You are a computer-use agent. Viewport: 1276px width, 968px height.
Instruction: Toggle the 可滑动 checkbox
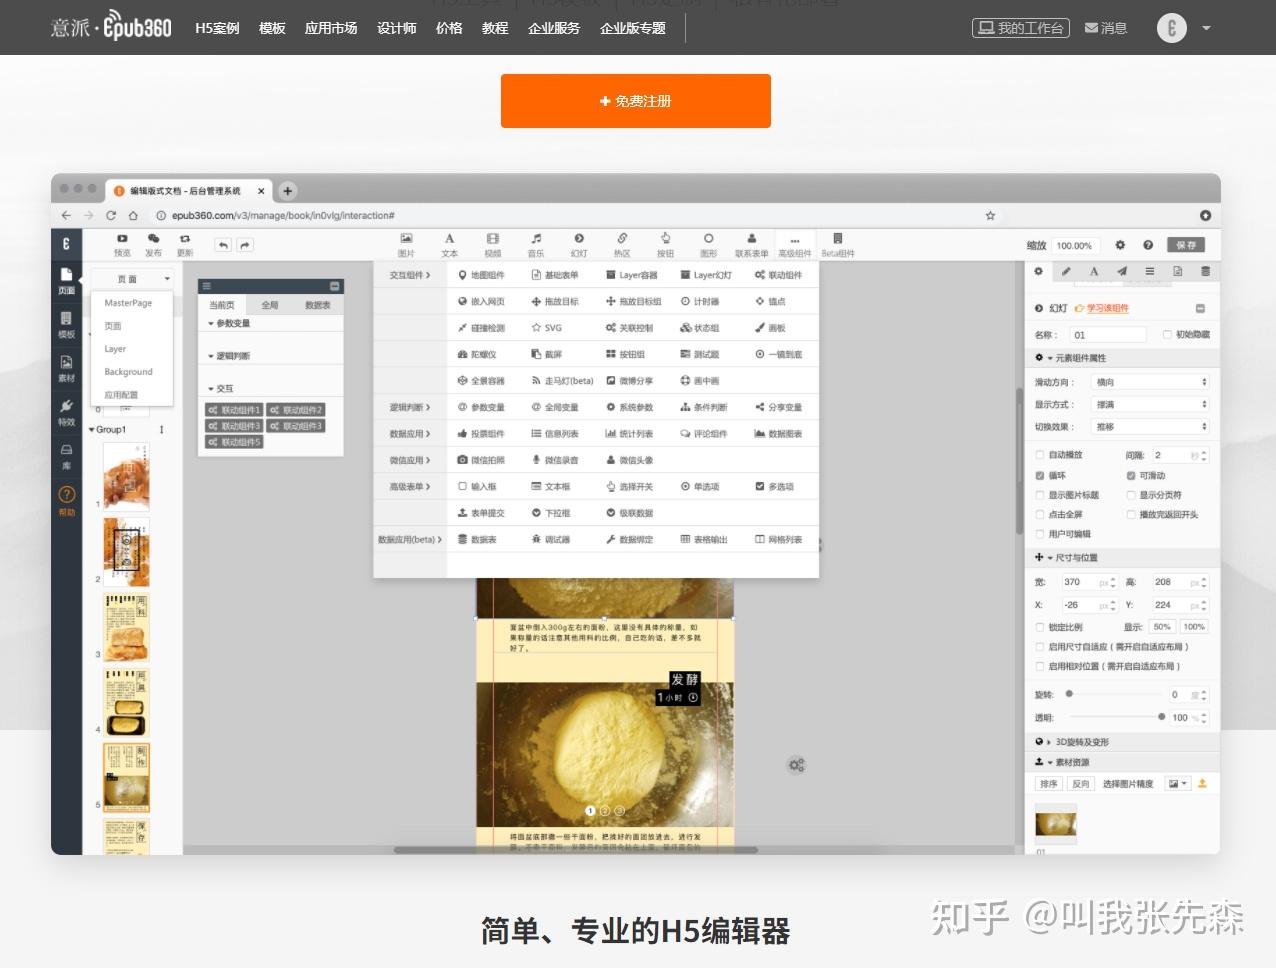[1131, 475]
